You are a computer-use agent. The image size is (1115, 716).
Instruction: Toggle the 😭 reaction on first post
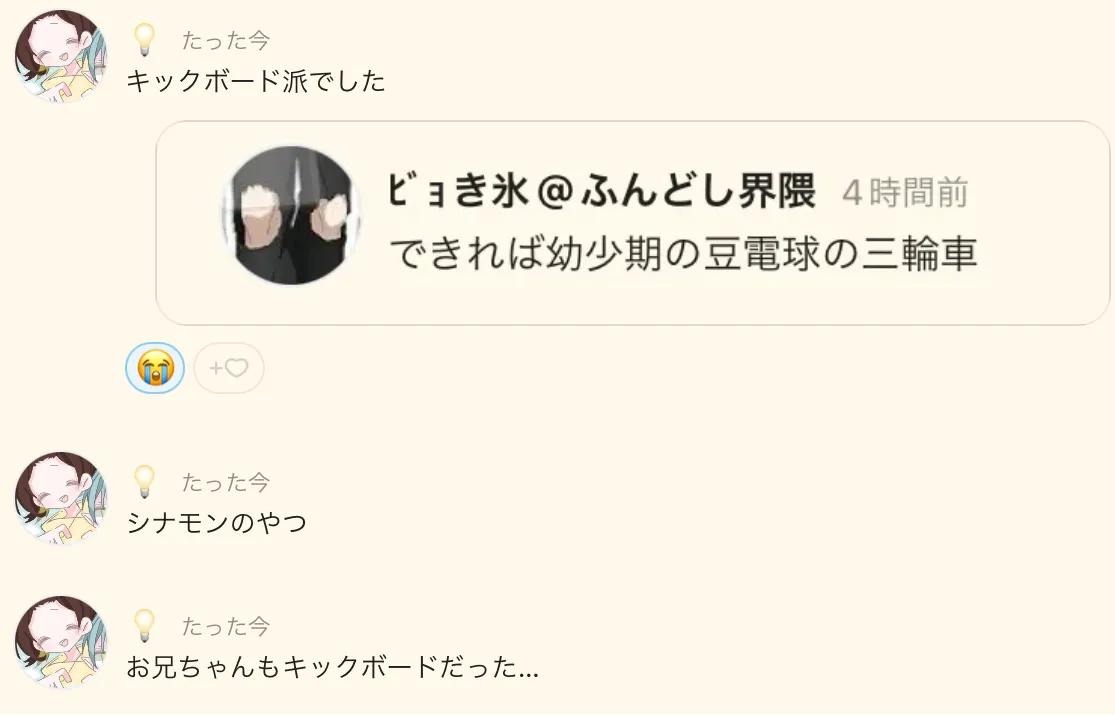[x=155, y=368]
